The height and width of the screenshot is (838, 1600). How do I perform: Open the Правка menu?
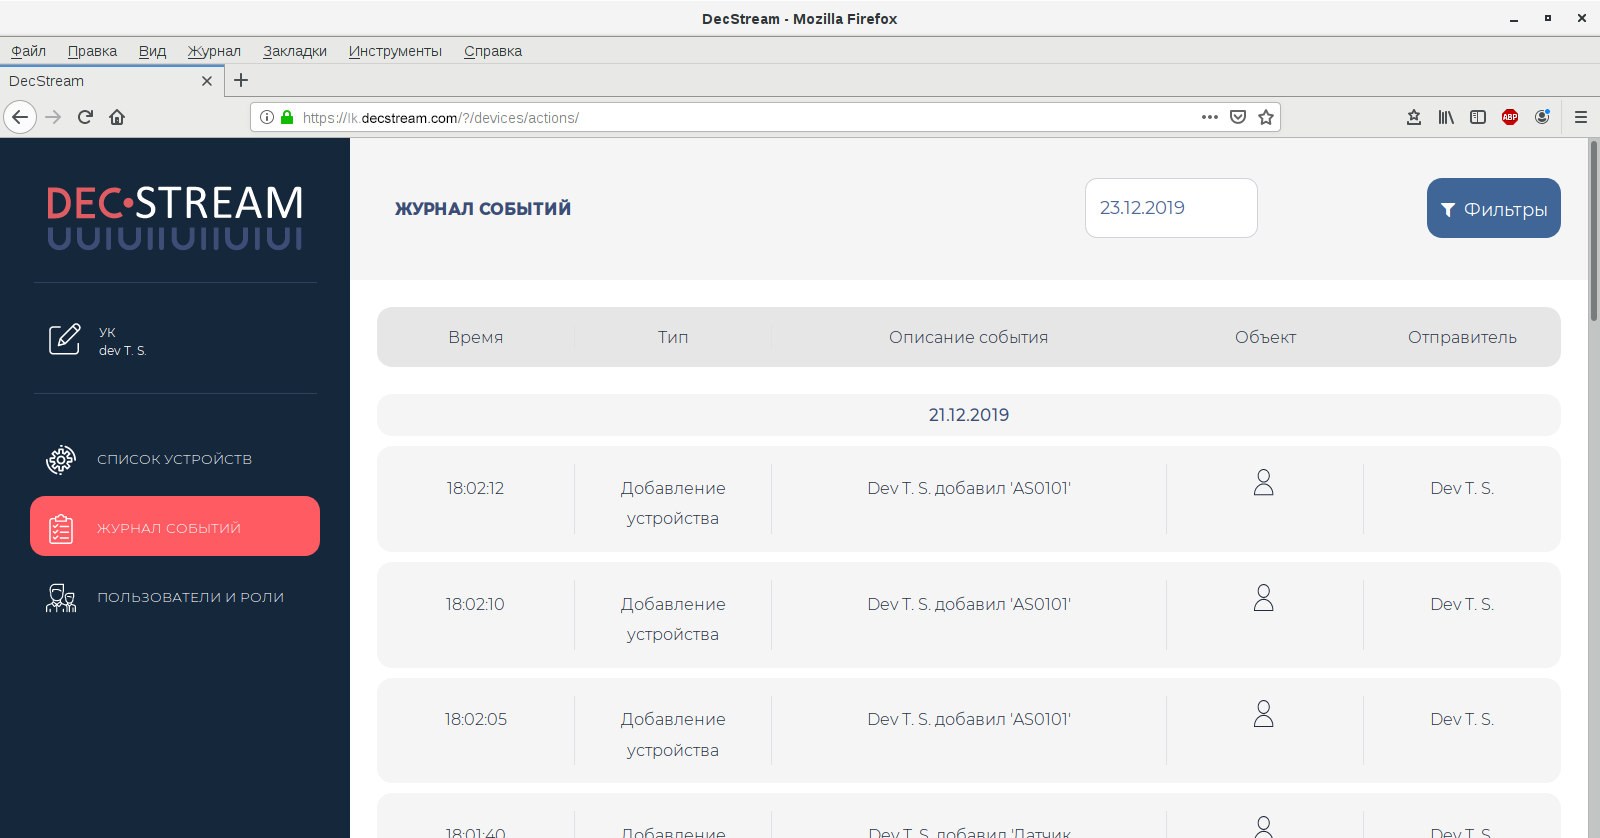[92, 51]
